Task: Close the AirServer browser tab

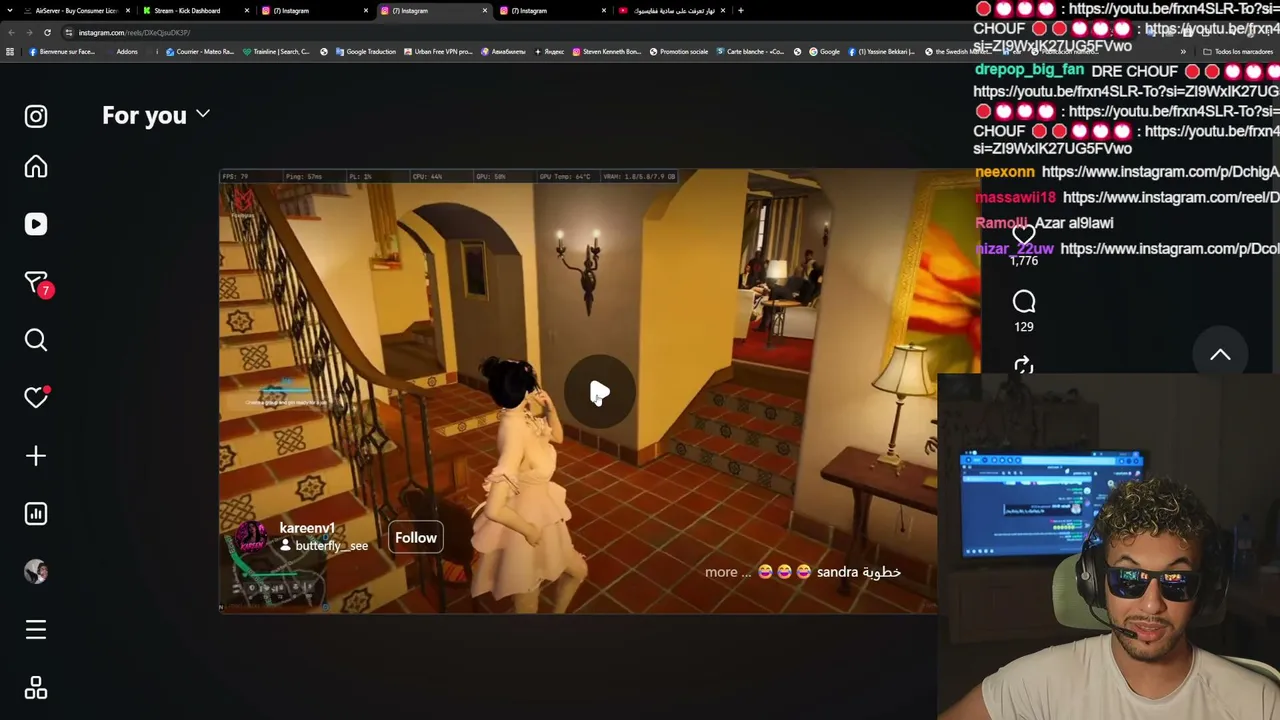Action: (128, 11)
